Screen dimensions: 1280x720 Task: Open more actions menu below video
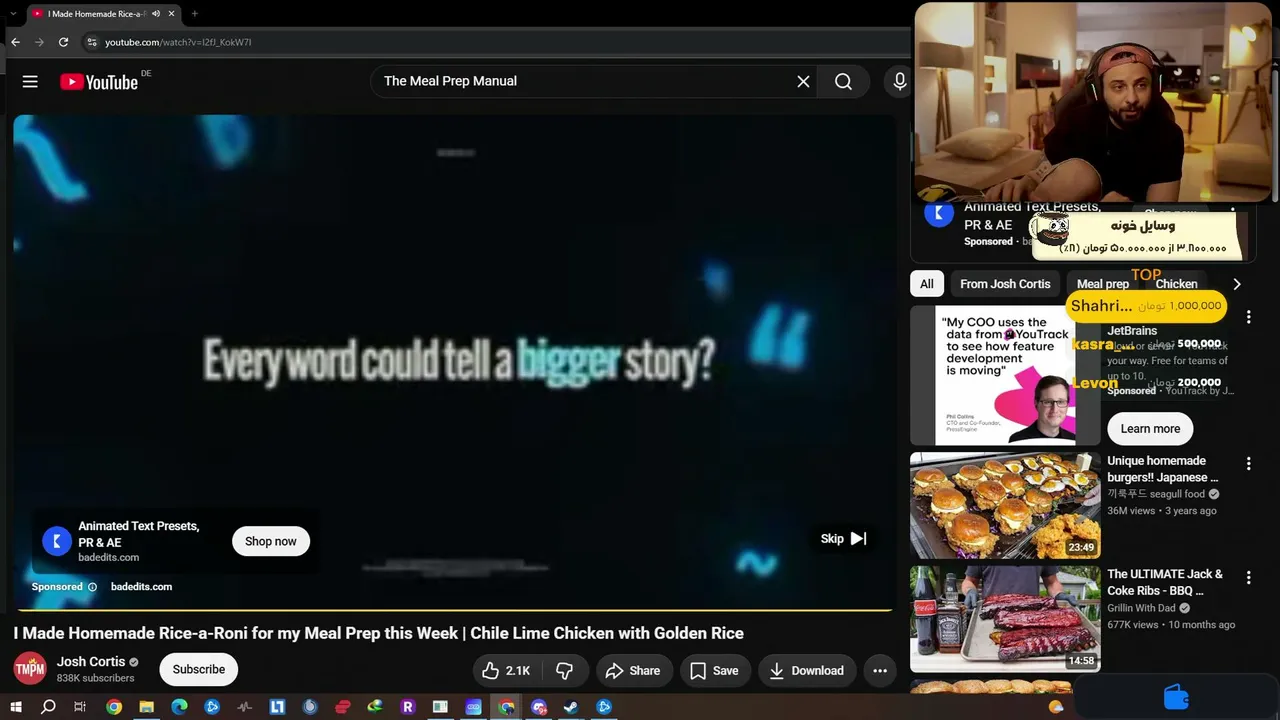(x=880, y=671)
